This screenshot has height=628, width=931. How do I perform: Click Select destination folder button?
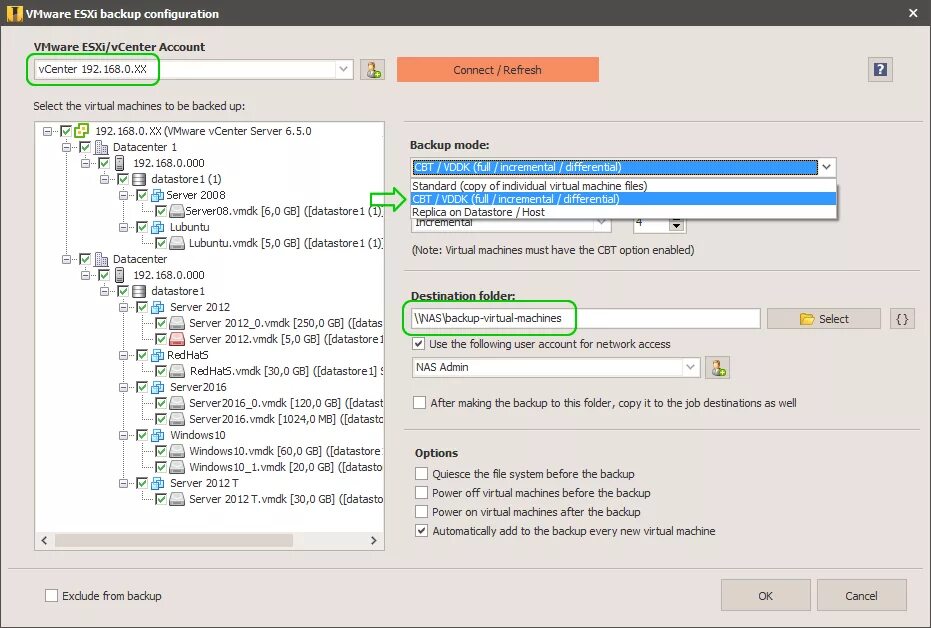824,319
